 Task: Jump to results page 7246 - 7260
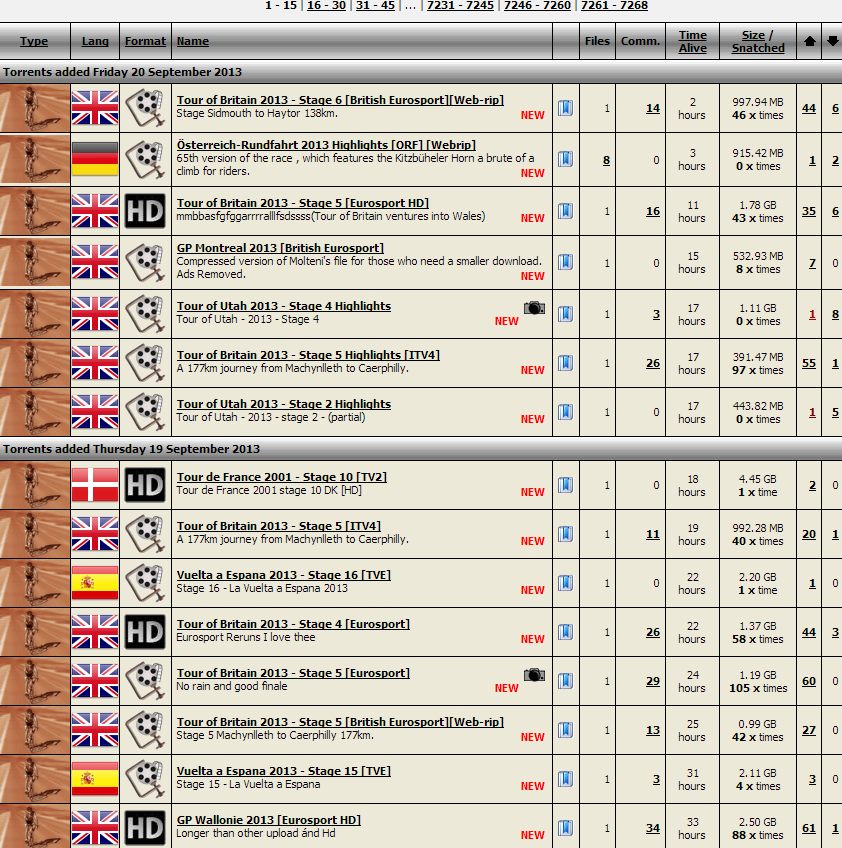537,5
